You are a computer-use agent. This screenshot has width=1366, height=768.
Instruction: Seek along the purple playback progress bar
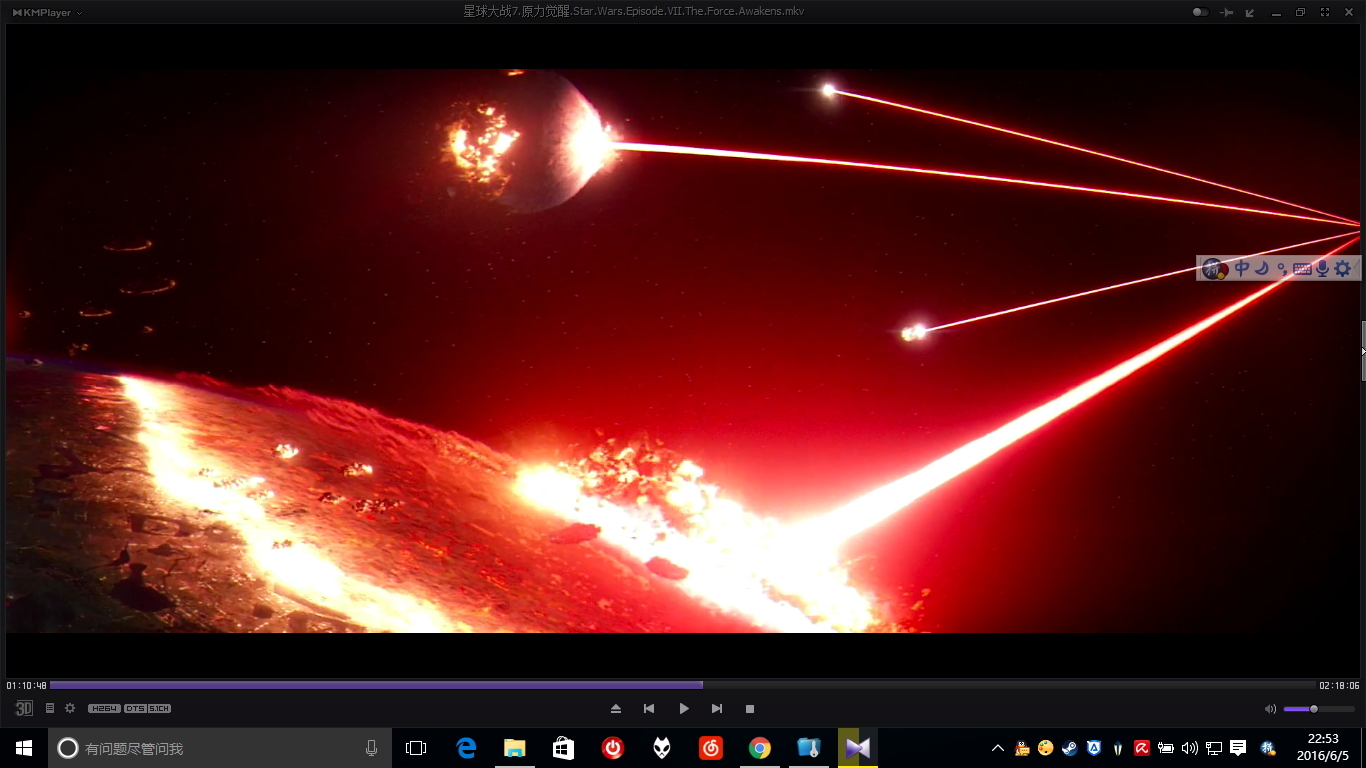683,685
